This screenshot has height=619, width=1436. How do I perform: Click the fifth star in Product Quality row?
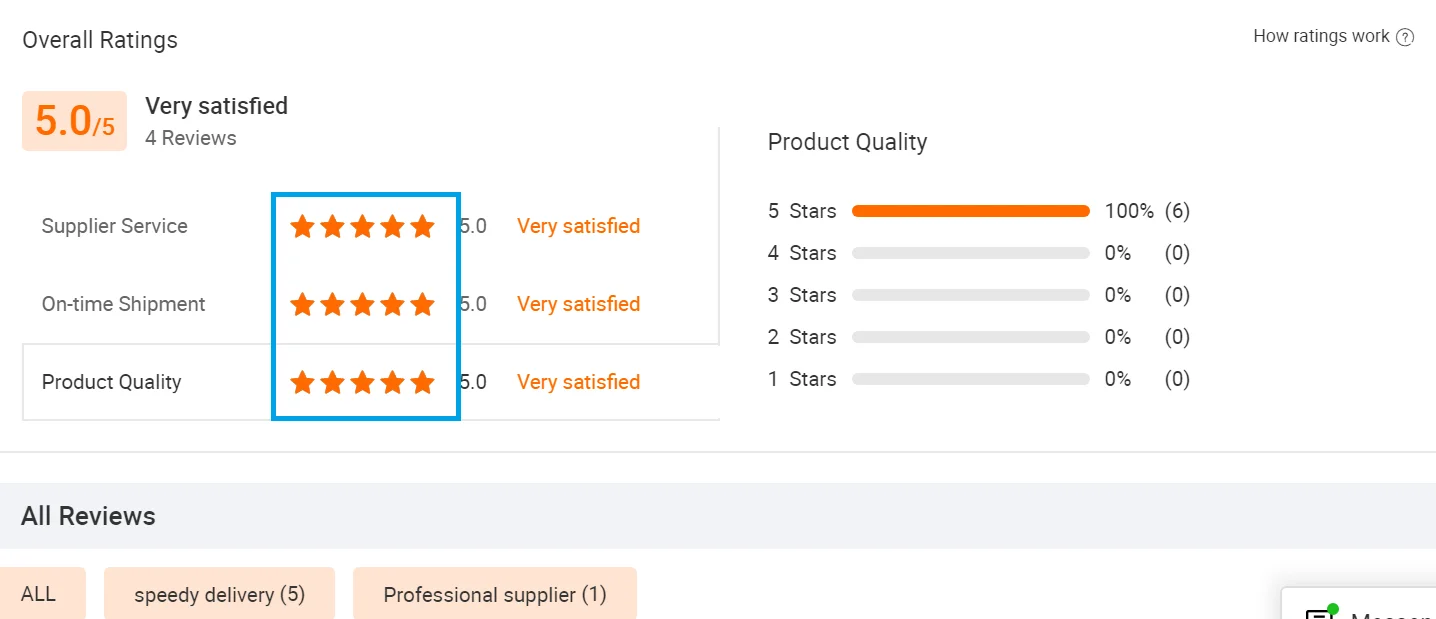coord(423,382)
